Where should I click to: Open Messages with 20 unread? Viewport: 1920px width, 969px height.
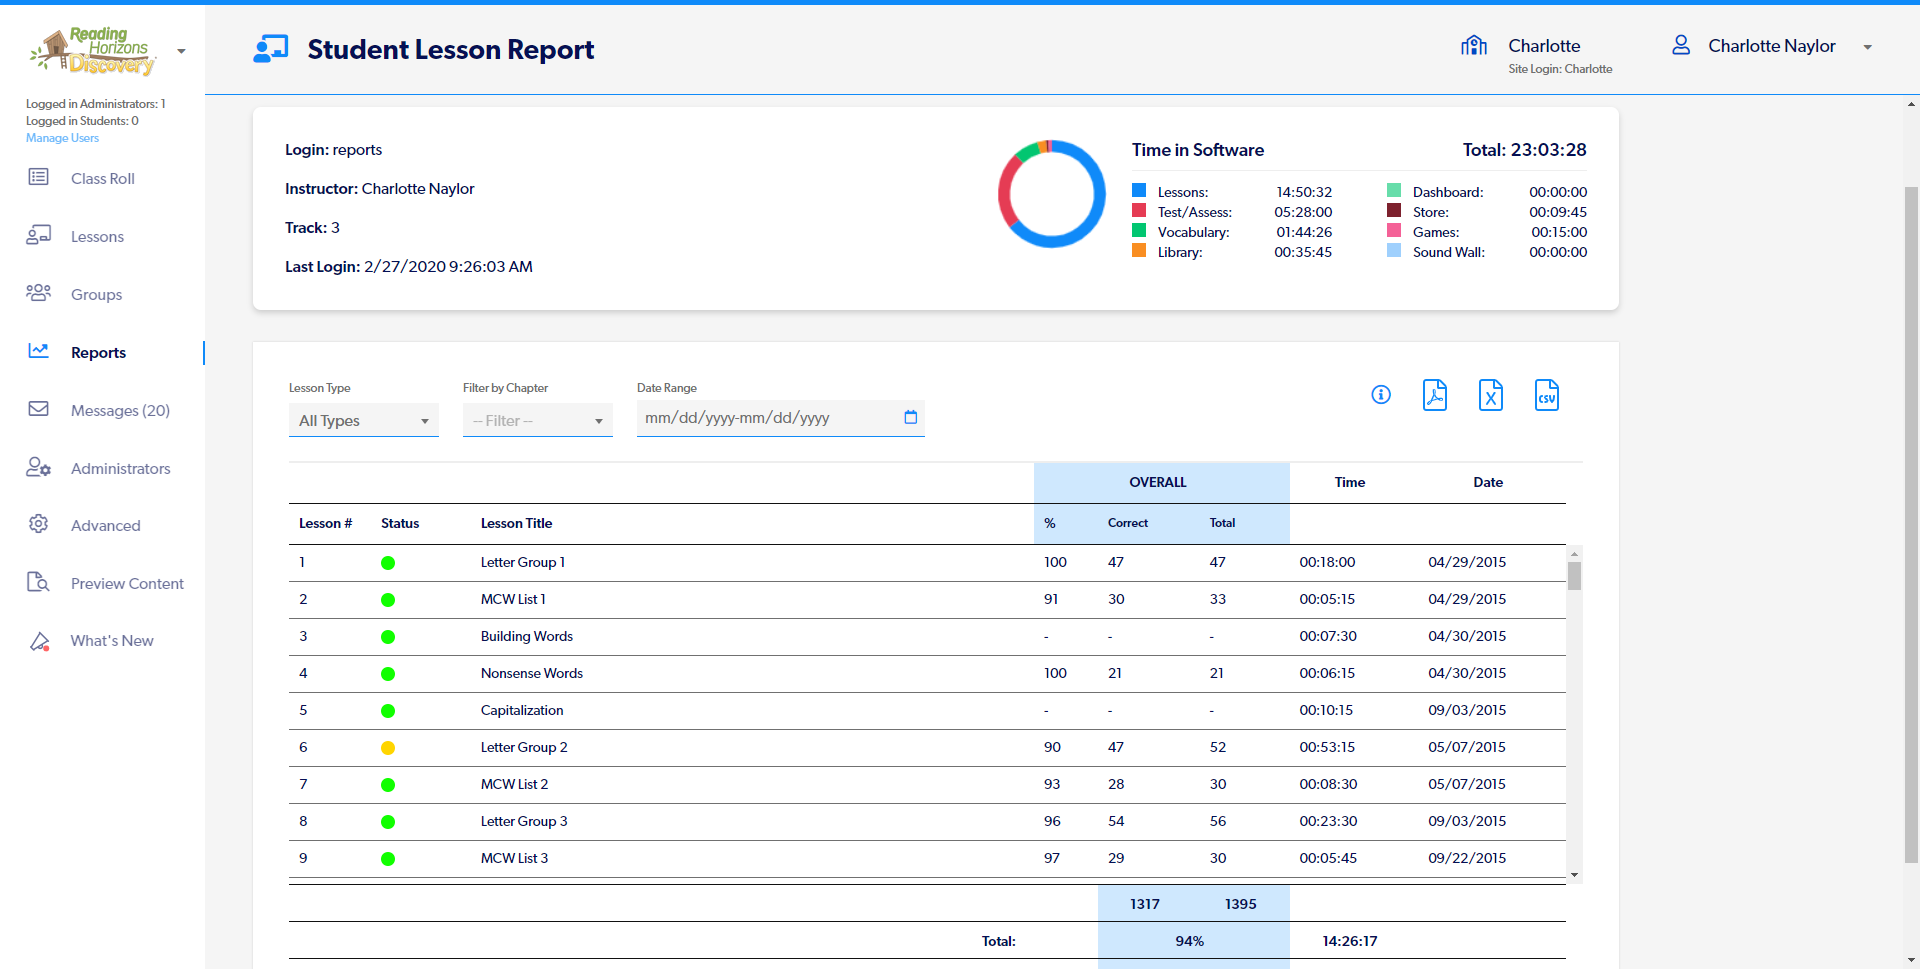pyautogui.click(x=120, y=410)
